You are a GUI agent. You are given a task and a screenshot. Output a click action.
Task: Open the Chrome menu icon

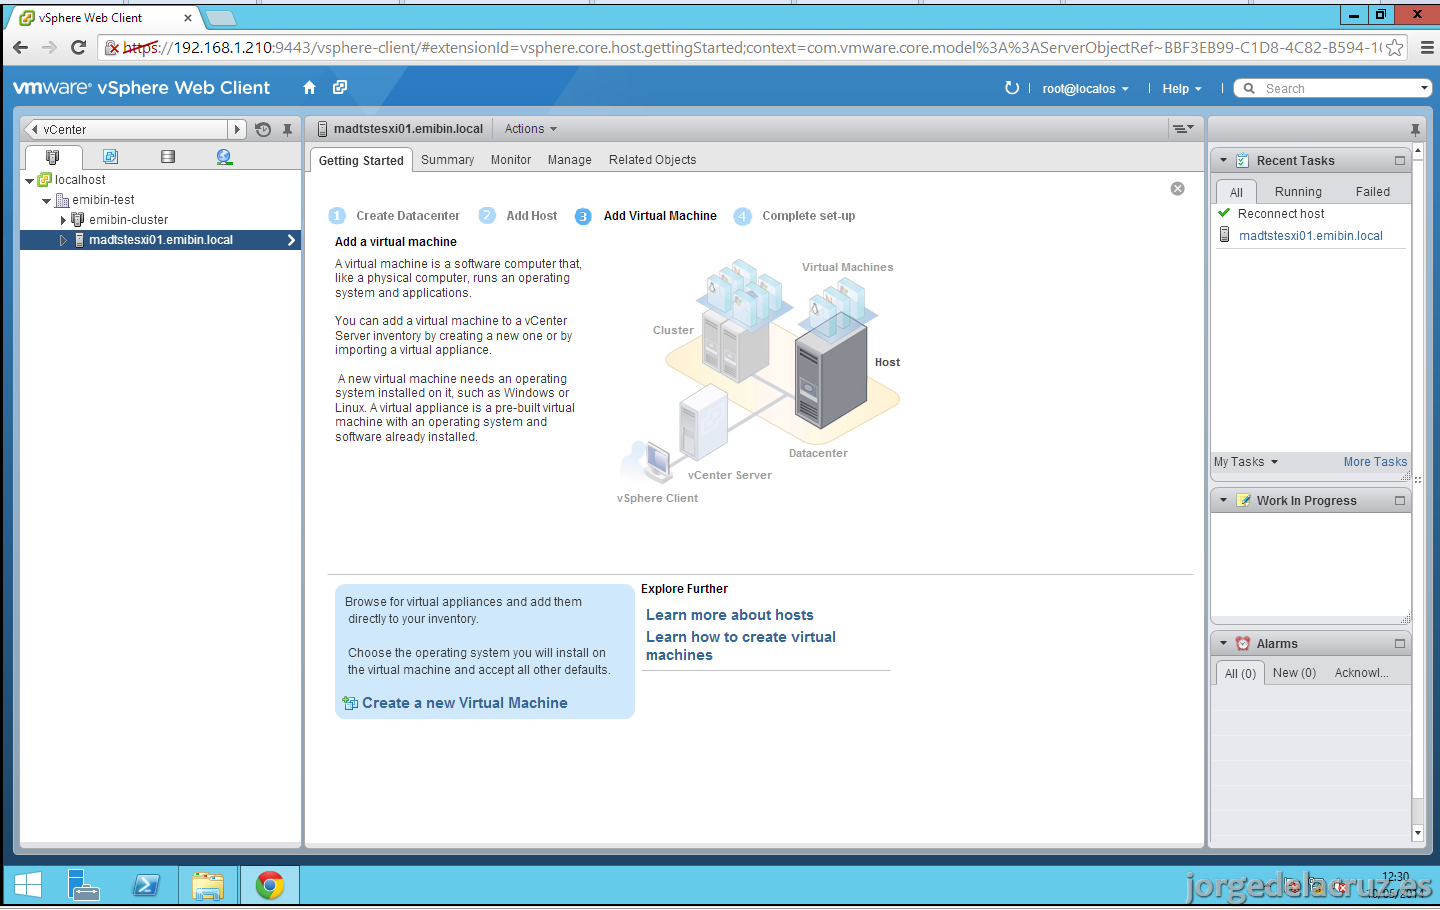point(1427,47)
